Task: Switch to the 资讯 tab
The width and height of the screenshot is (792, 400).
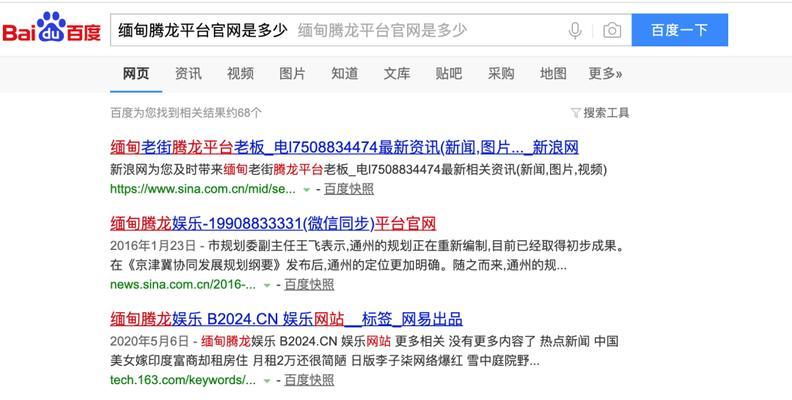Action: (x=188, y=74)
